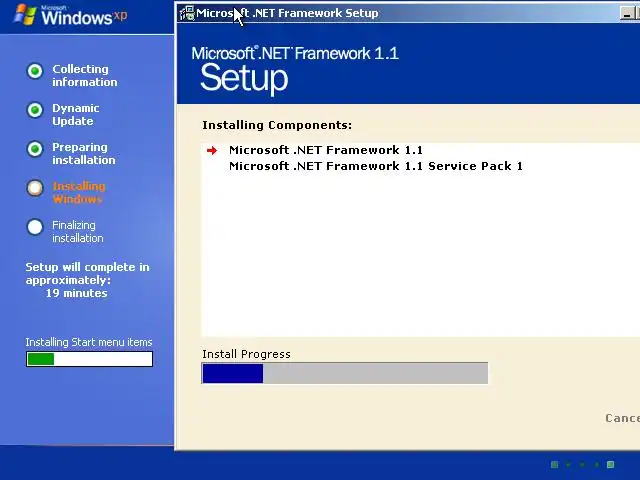Click the 'Collecting information' step text

click(84, 76)
